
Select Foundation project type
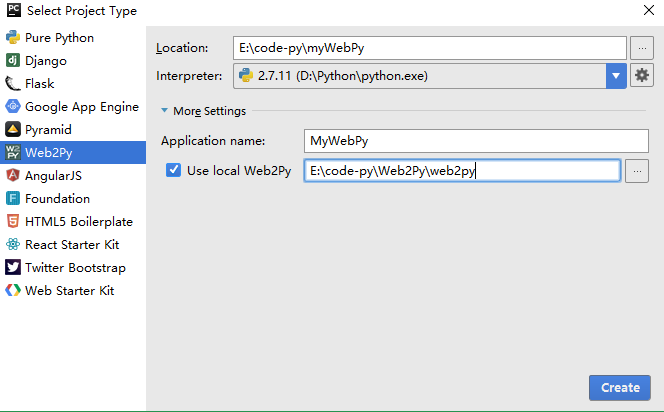pos(73,198)
